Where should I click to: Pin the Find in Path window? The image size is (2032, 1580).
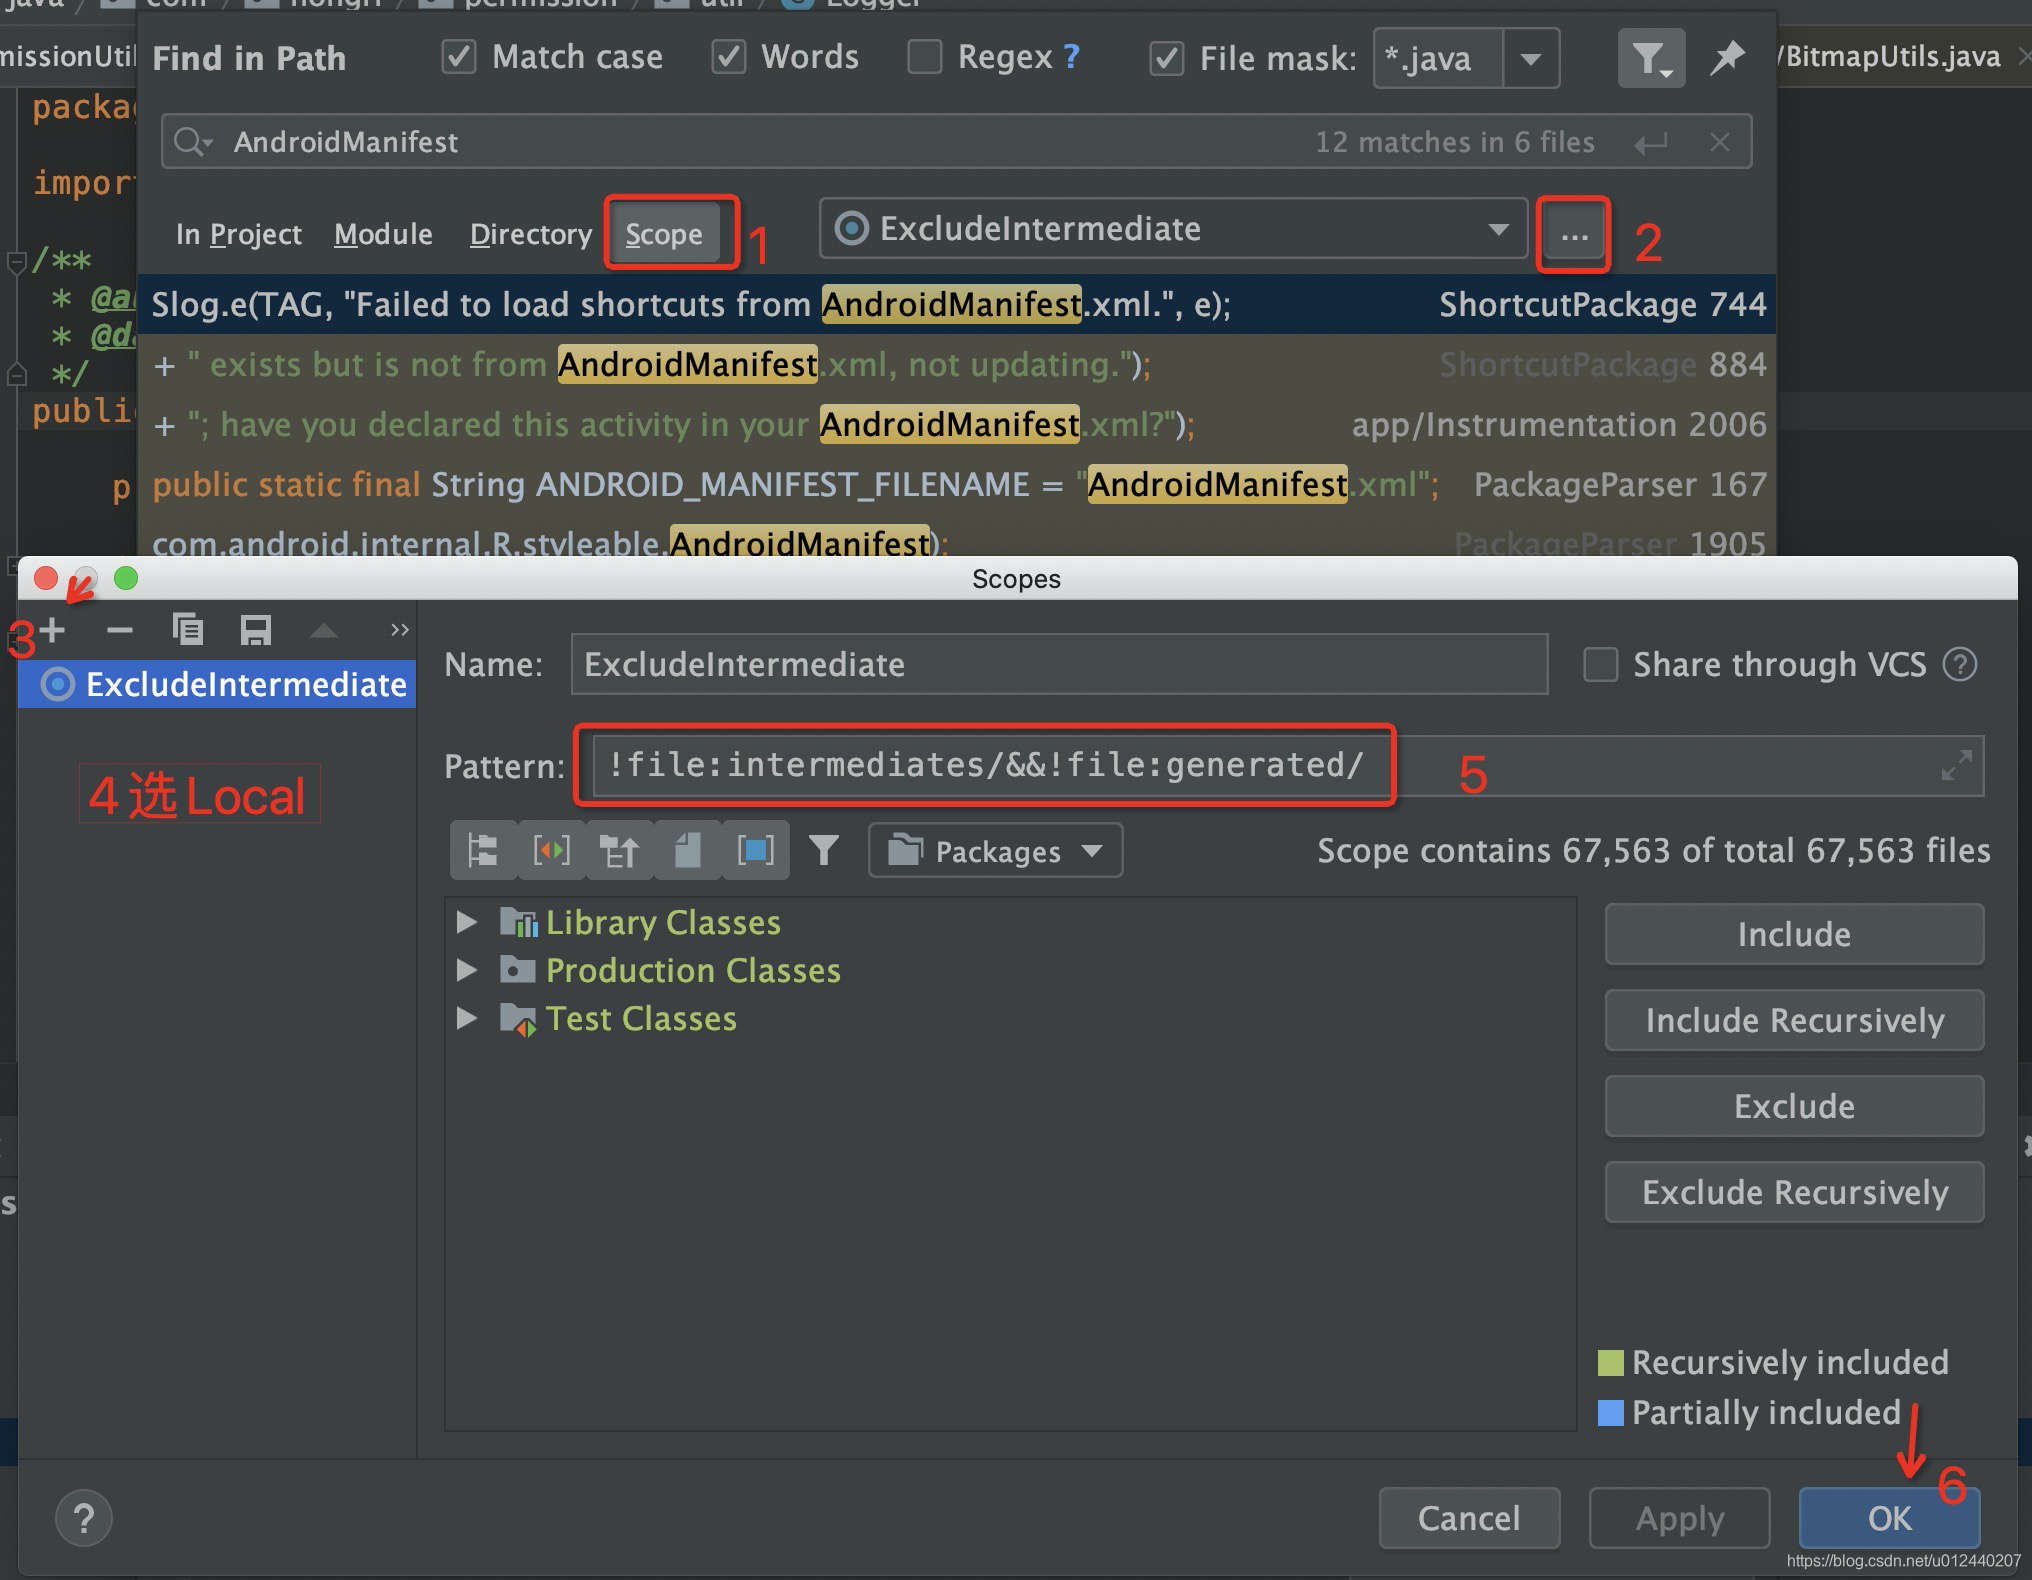[1727, 58]
